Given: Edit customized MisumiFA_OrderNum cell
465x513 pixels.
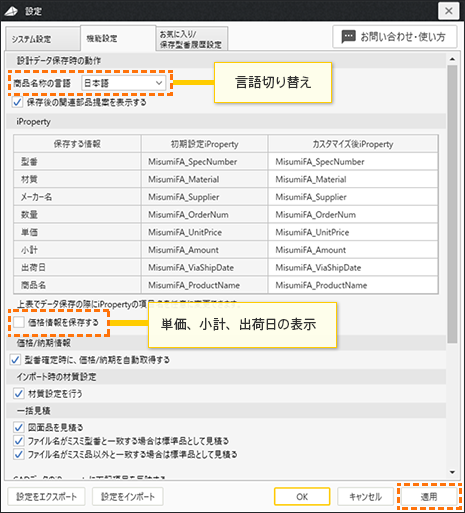Looking at the screenshot, I should coord(353,215).
